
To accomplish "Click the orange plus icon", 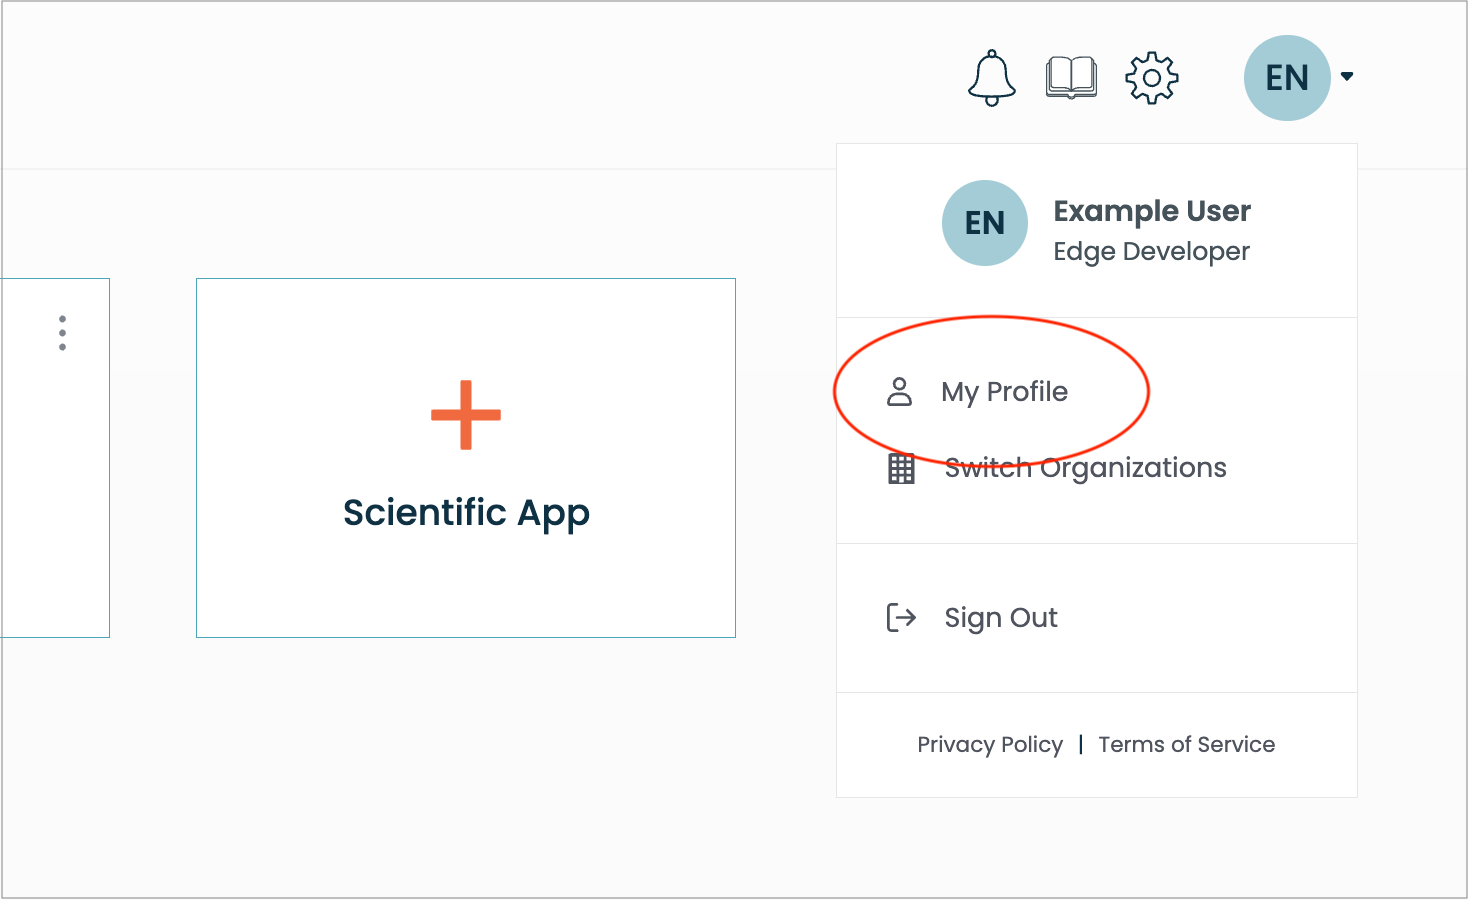I will point(466,415).
